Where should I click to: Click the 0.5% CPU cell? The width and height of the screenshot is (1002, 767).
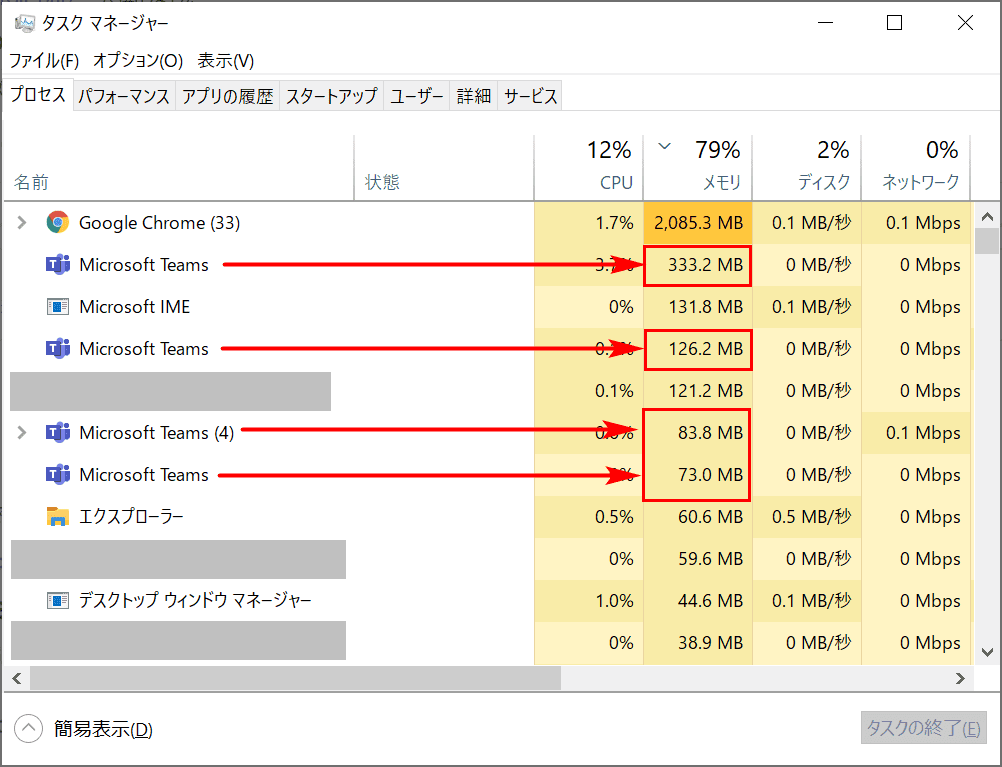tap(589, 516)
